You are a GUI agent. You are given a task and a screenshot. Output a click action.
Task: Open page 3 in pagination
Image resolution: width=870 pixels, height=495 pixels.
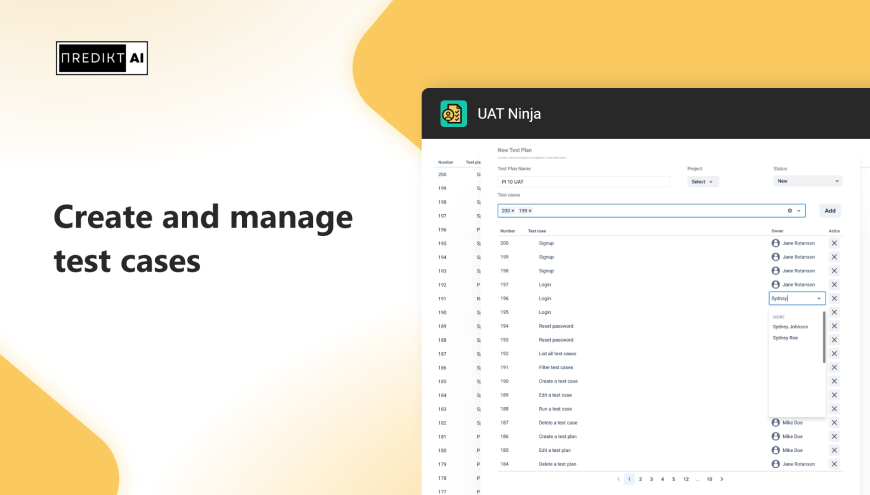click(x=651, y=479)
